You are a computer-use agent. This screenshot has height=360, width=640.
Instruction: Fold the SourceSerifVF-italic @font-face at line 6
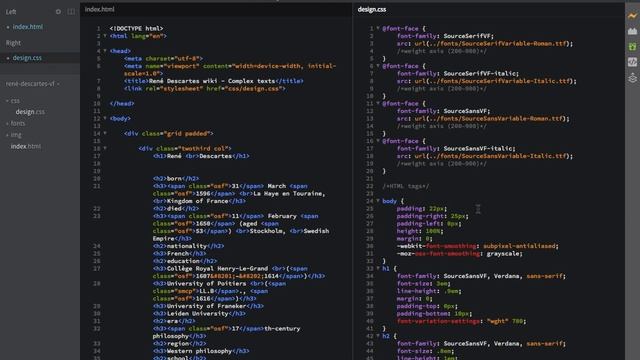(x=378, y=66)
